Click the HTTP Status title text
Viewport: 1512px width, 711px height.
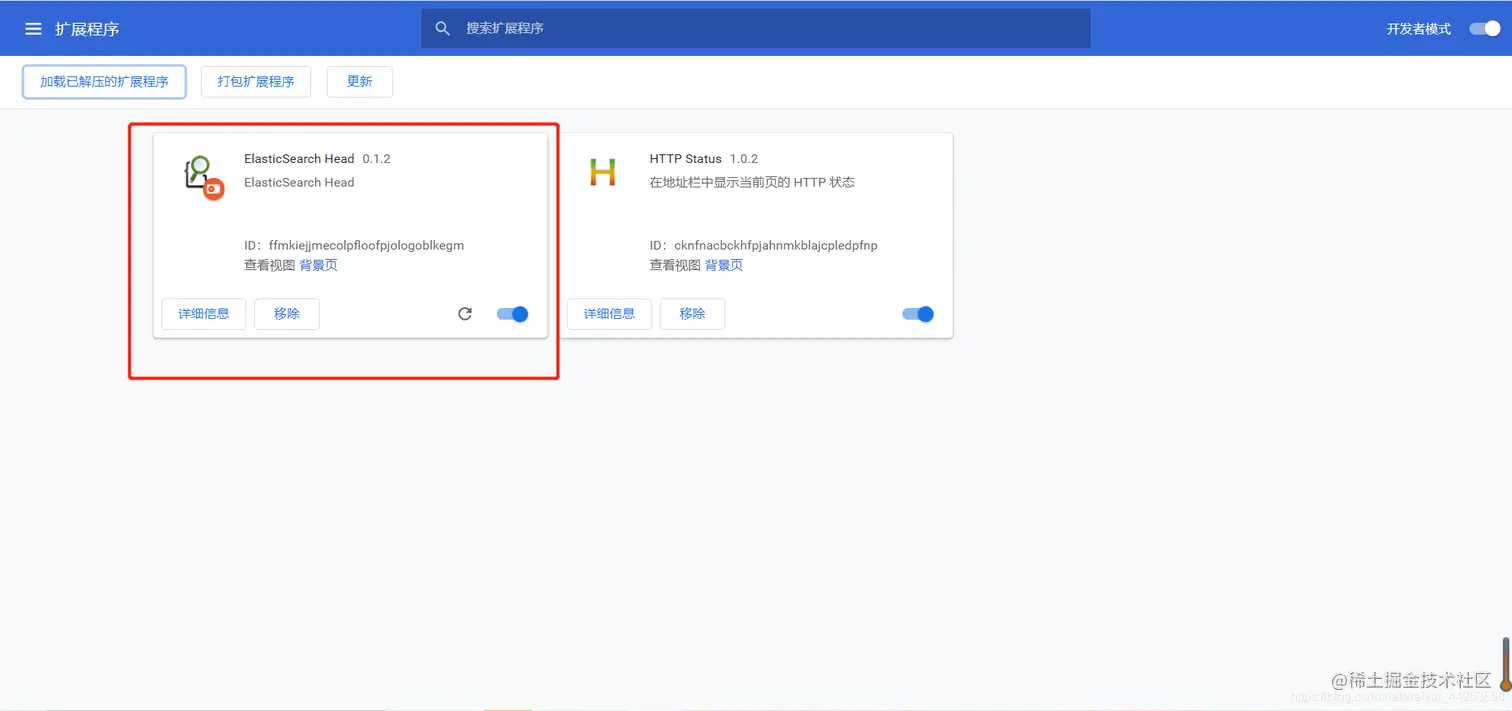[x=685, y=159]
